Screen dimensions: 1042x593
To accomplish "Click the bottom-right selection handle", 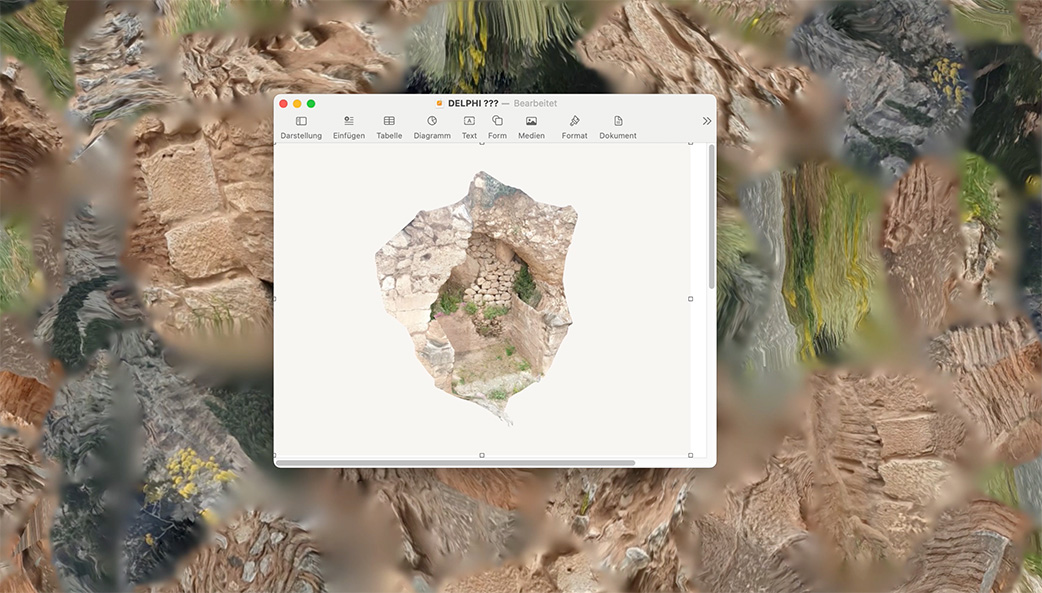I will (x=690, y=455).
